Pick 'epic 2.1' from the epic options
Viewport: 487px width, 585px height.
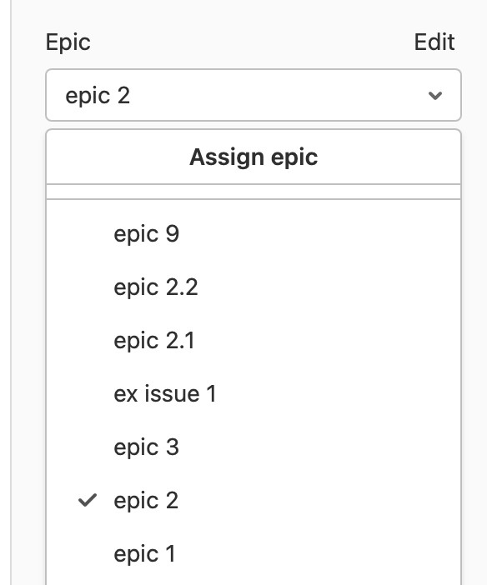click(x=253, y=341)
